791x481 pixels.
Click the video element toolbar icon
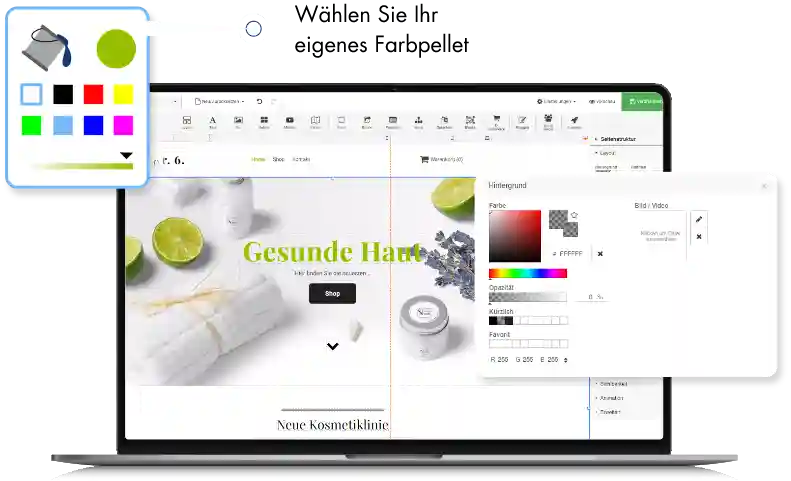pyautogui.click(x=290, y=122)
